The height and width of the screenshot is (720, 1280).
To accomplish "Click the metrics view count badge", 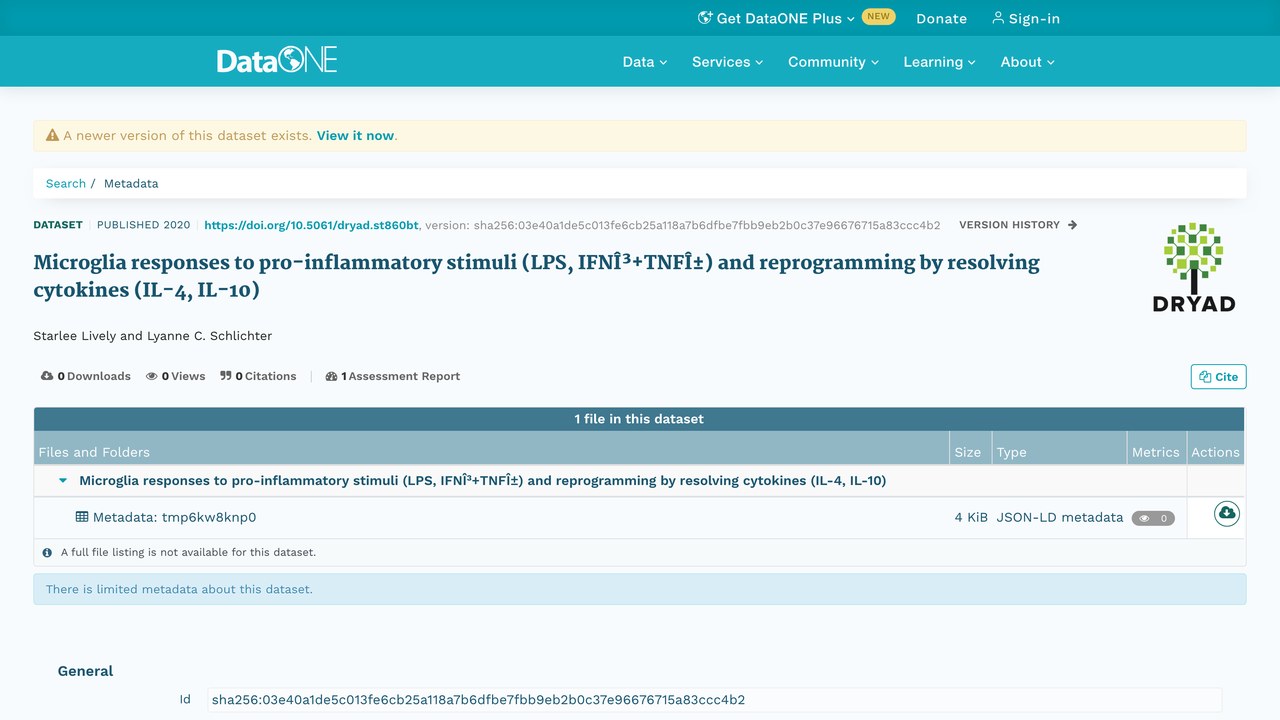I will pos(1153,518).
